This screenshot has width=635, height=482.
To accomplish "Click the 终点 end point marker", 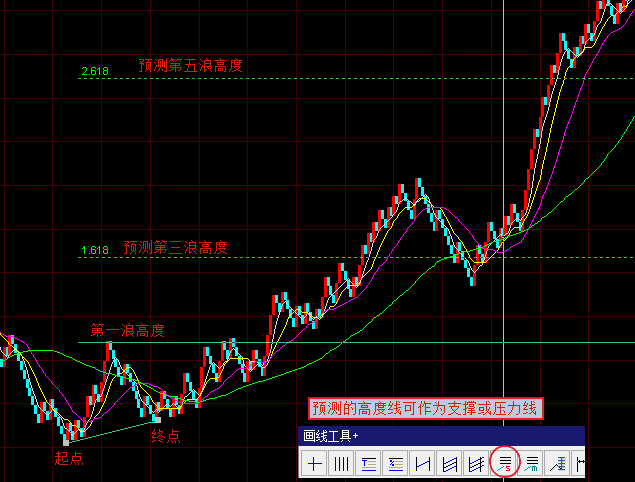I will (x=165, y=436).
